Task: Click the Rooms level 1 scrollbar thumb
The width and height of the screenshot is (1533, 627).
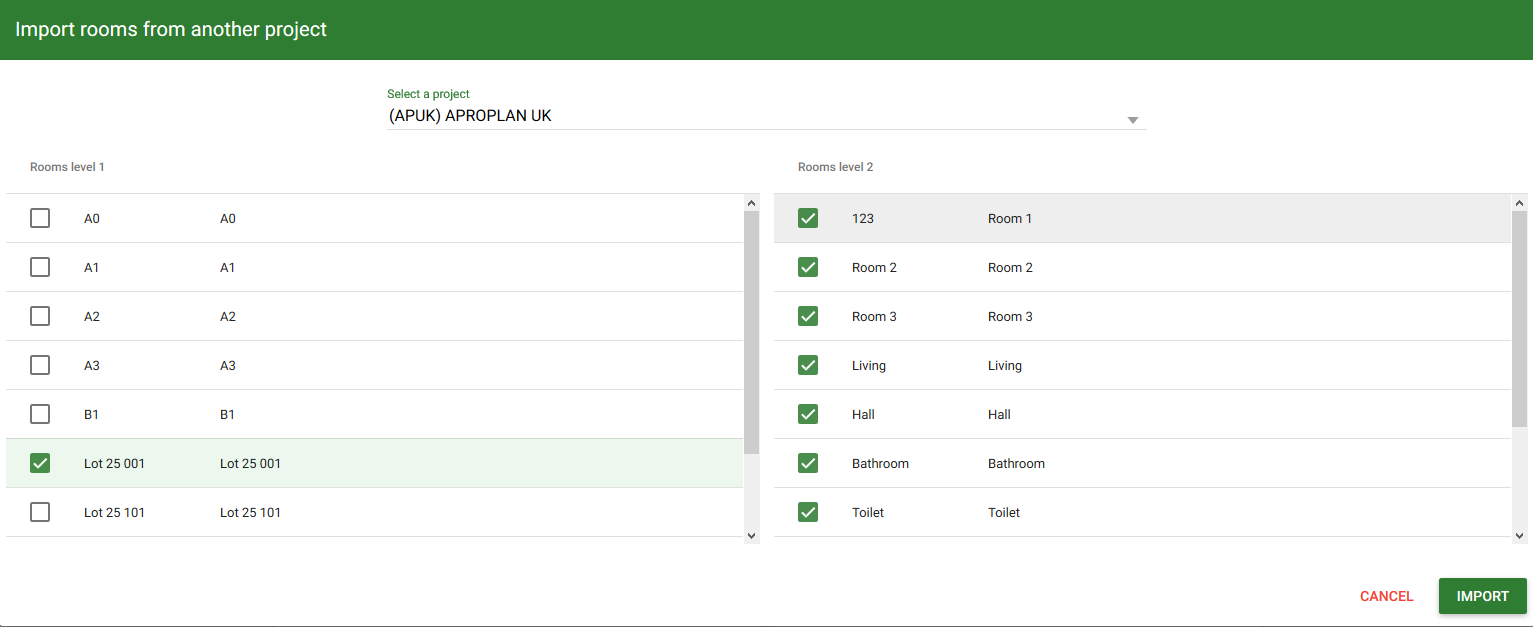Action: click(752, 333)
